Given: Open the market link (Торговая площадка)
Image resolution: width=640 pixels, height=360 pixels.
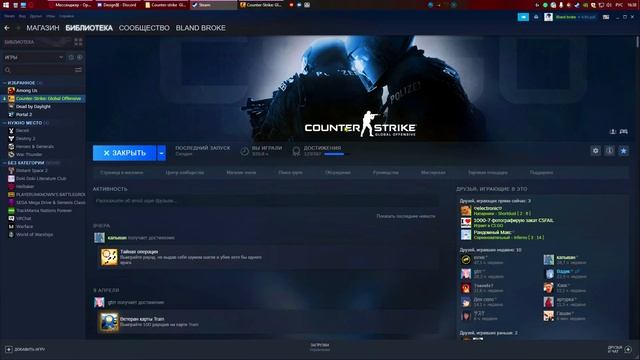Looking at the screenshot, I should [x=488, y=173].
